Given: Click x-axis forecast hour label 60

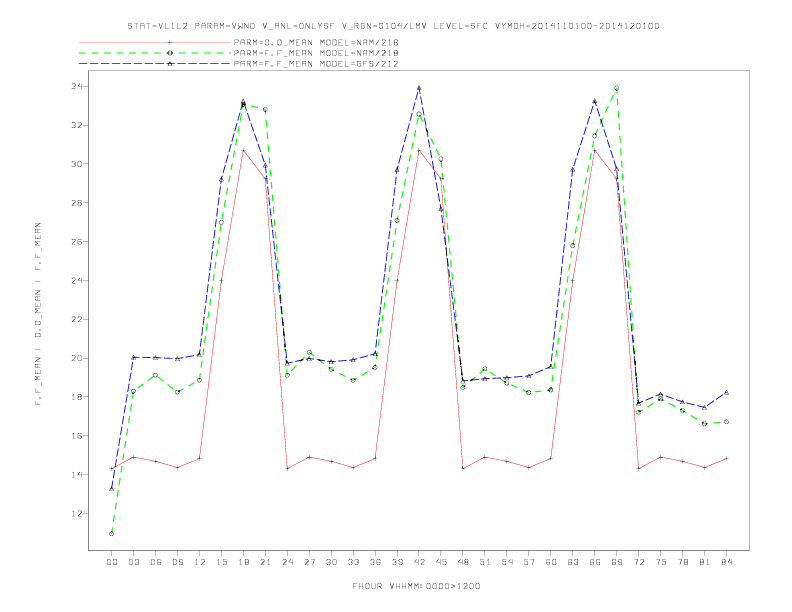Looking at the screenshot, I should click(551, 562).
